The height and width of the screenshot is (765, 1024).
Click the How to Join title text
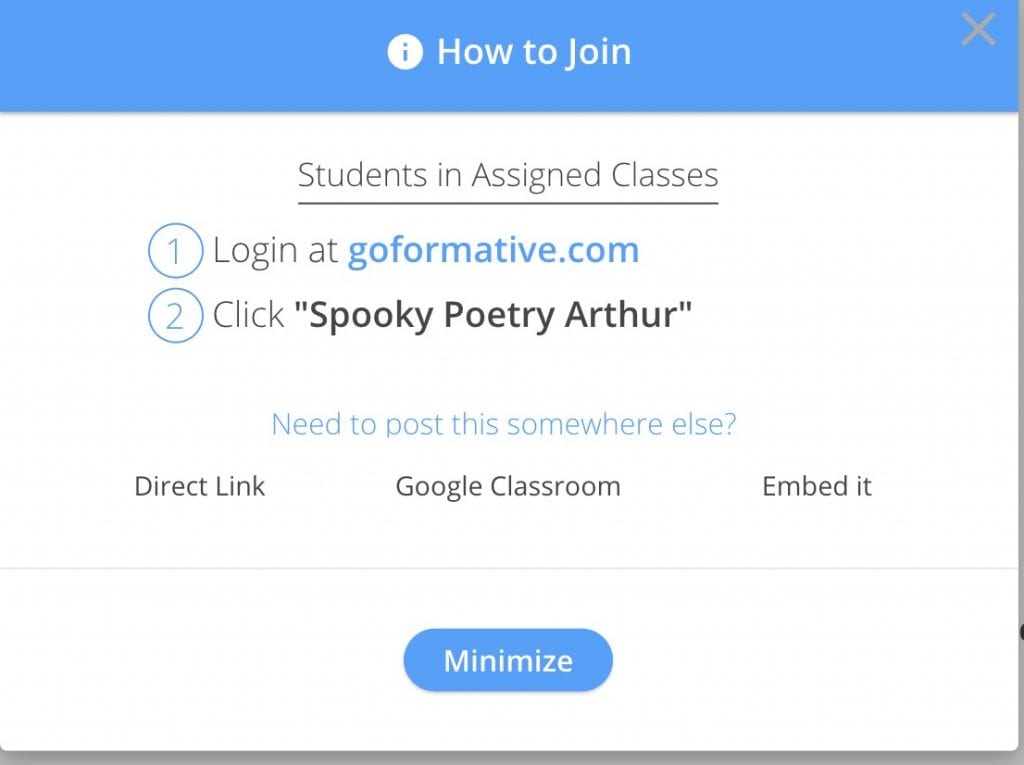(534, 52)
